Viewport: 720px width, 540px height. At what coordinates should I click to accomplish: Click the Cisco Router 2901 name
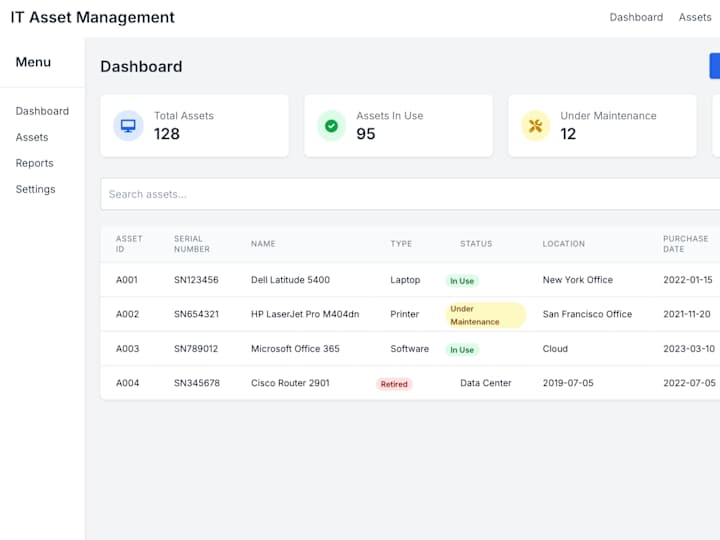click(290, 383)
